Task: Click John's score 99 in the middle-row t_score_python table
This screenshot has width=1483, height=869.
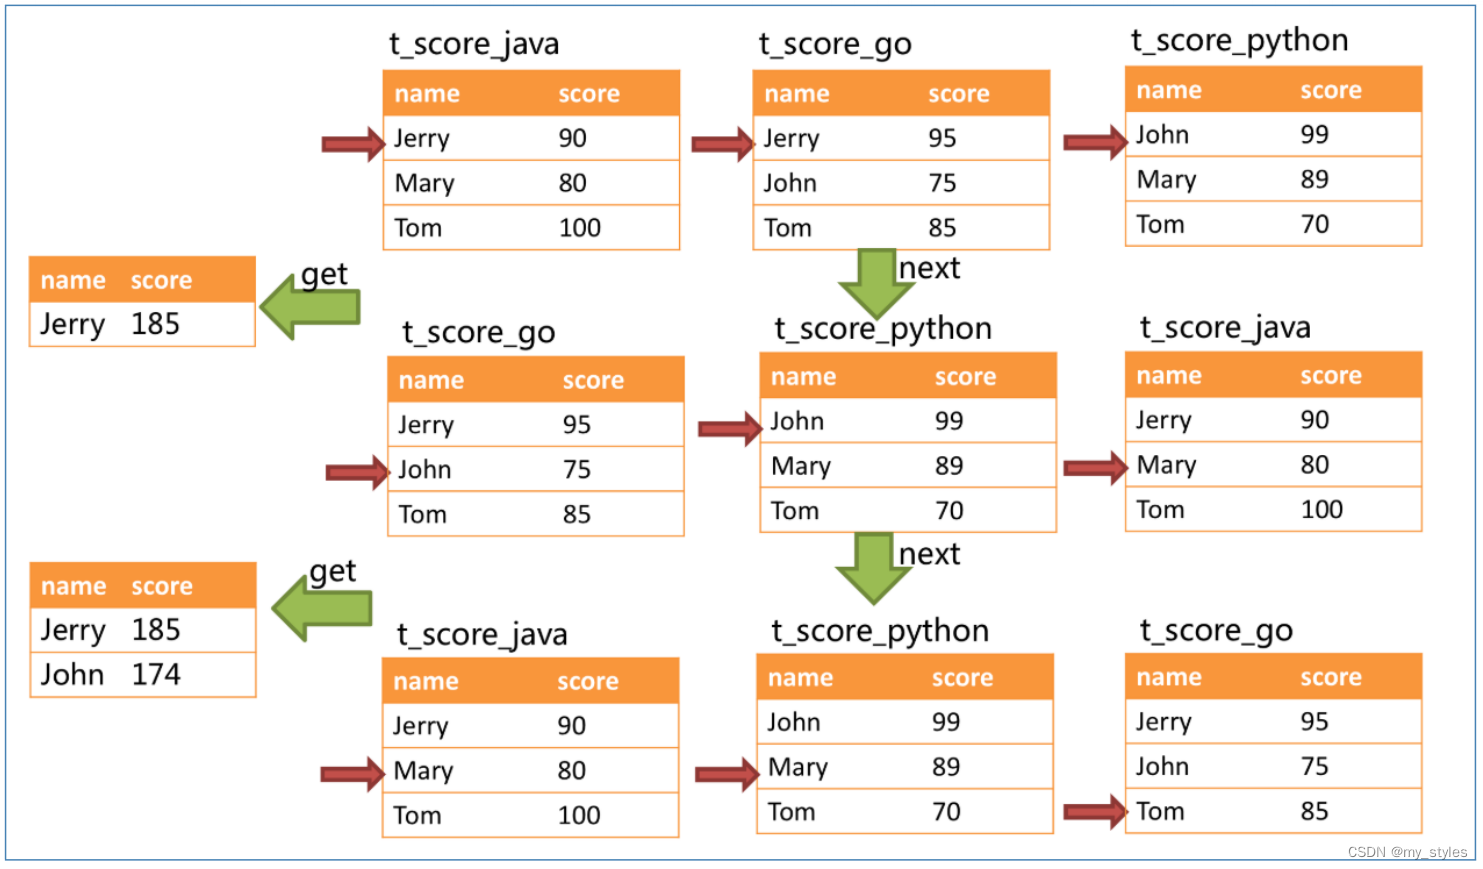Action: [x=949, y=421]
